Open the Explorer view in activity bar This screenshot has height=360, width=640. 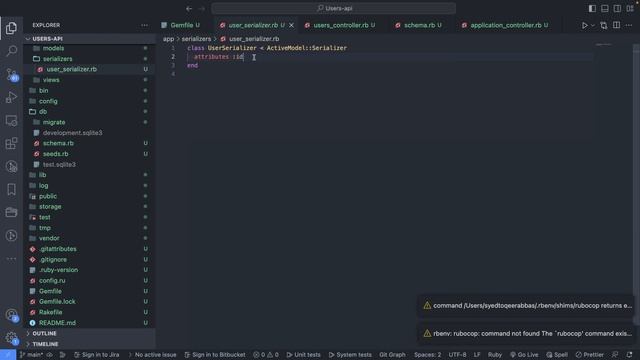click(x=11, y=28)
